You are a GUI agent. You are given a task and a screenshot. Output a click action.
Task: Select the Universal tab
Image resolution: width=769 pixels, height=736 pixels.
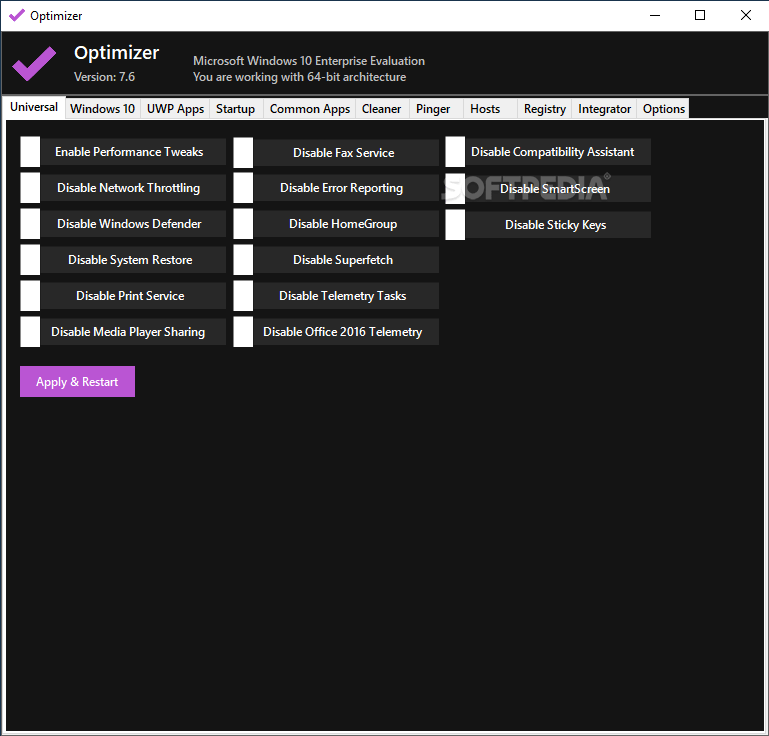click(x=34, y=107)
